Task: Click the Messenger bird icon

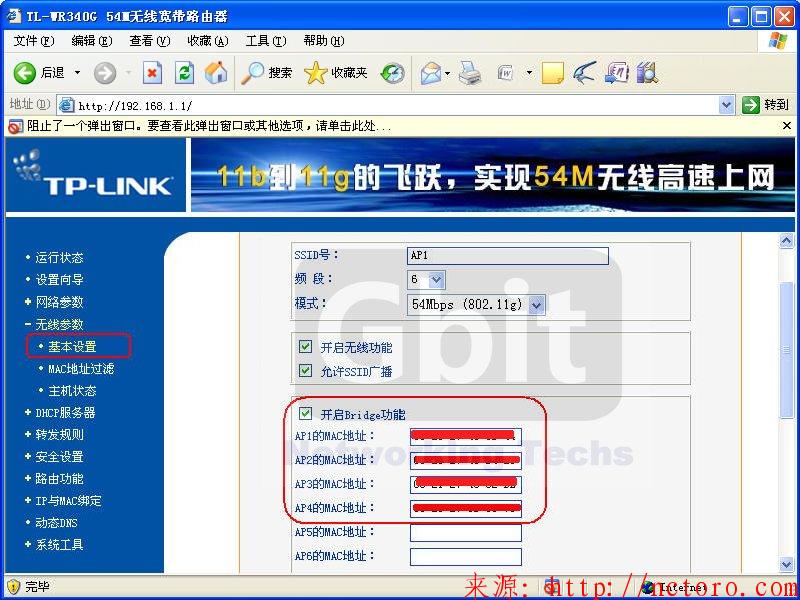Action: point(584,73)
